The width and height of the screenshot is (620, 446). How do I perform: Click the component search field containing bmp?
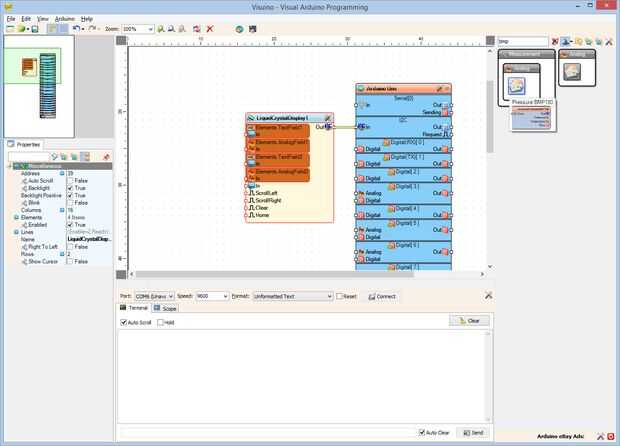pos(523,41)
